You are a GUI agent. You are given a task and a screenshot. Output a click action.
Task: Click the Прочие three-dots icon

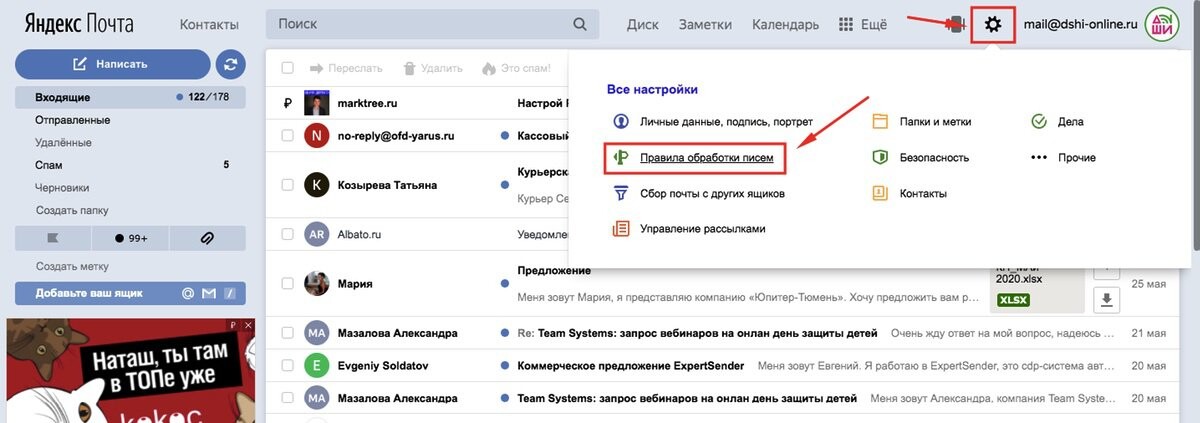click(x=1039, y=158)
